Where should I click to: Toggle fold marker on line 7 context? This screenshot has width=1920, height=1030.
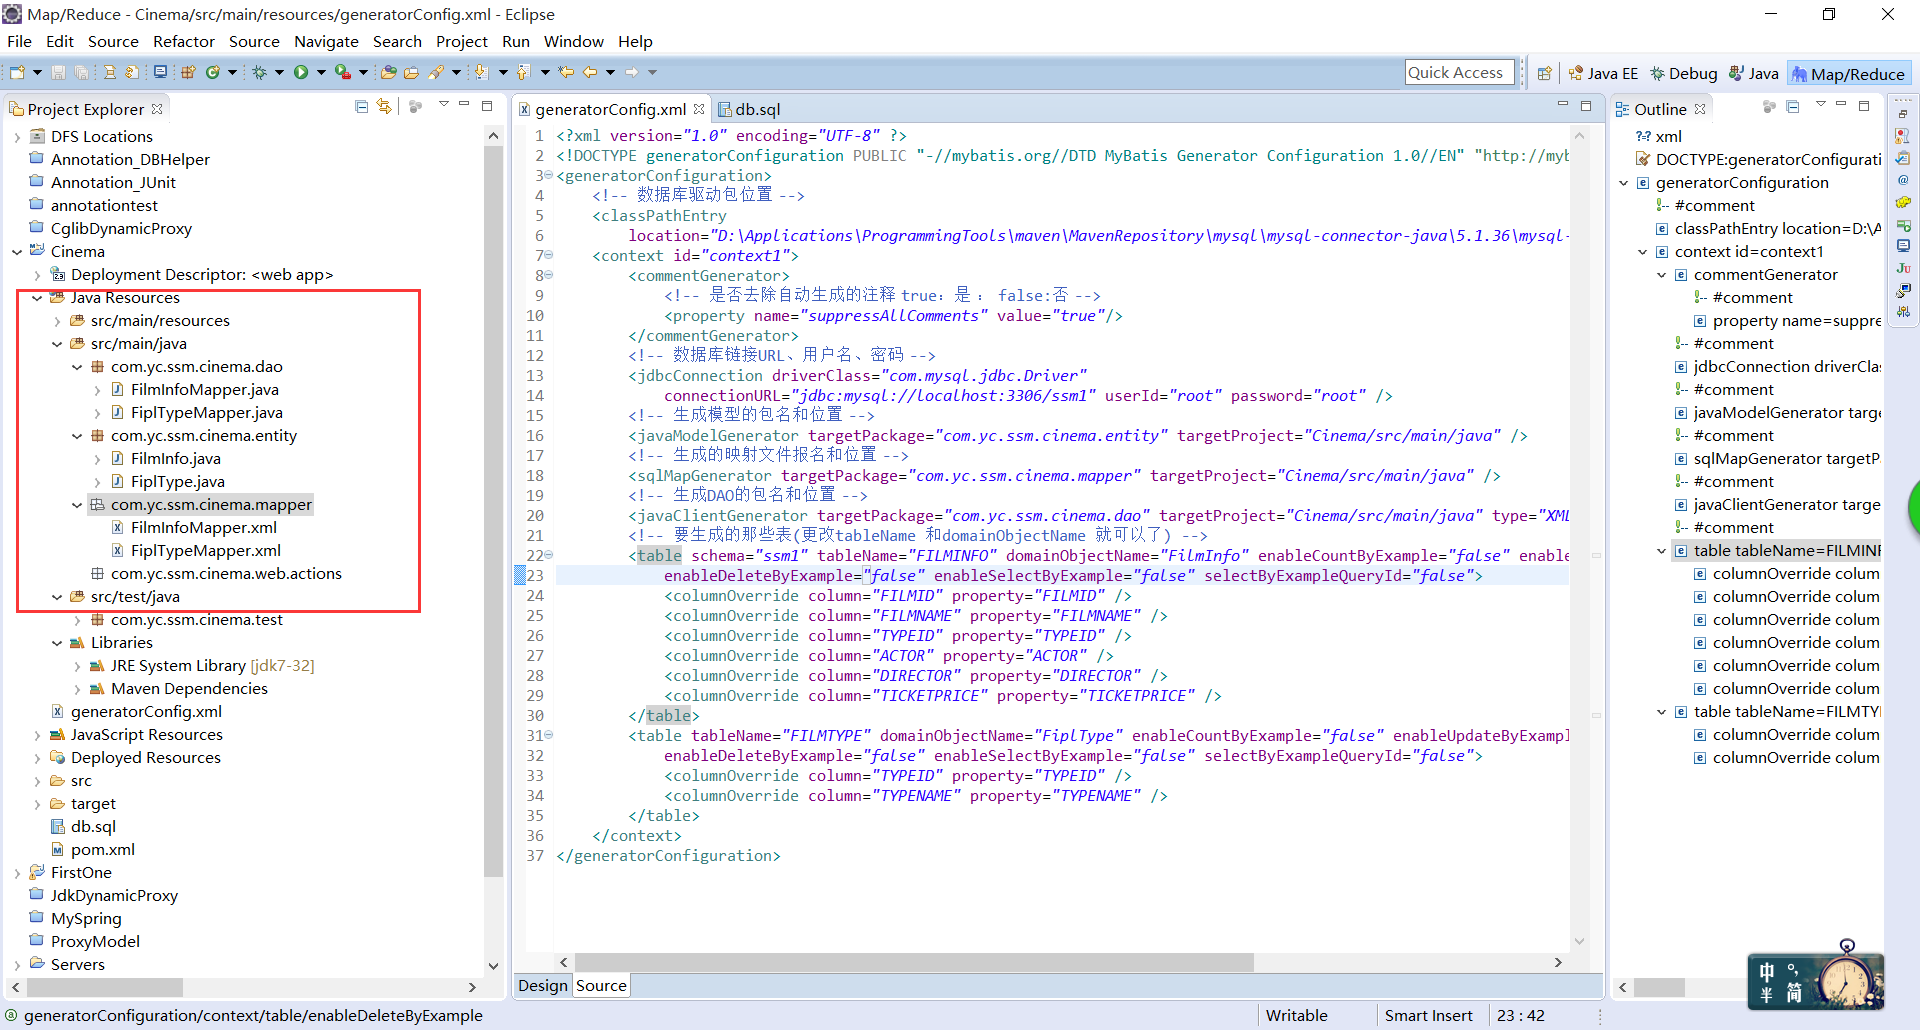click(548, 255)
